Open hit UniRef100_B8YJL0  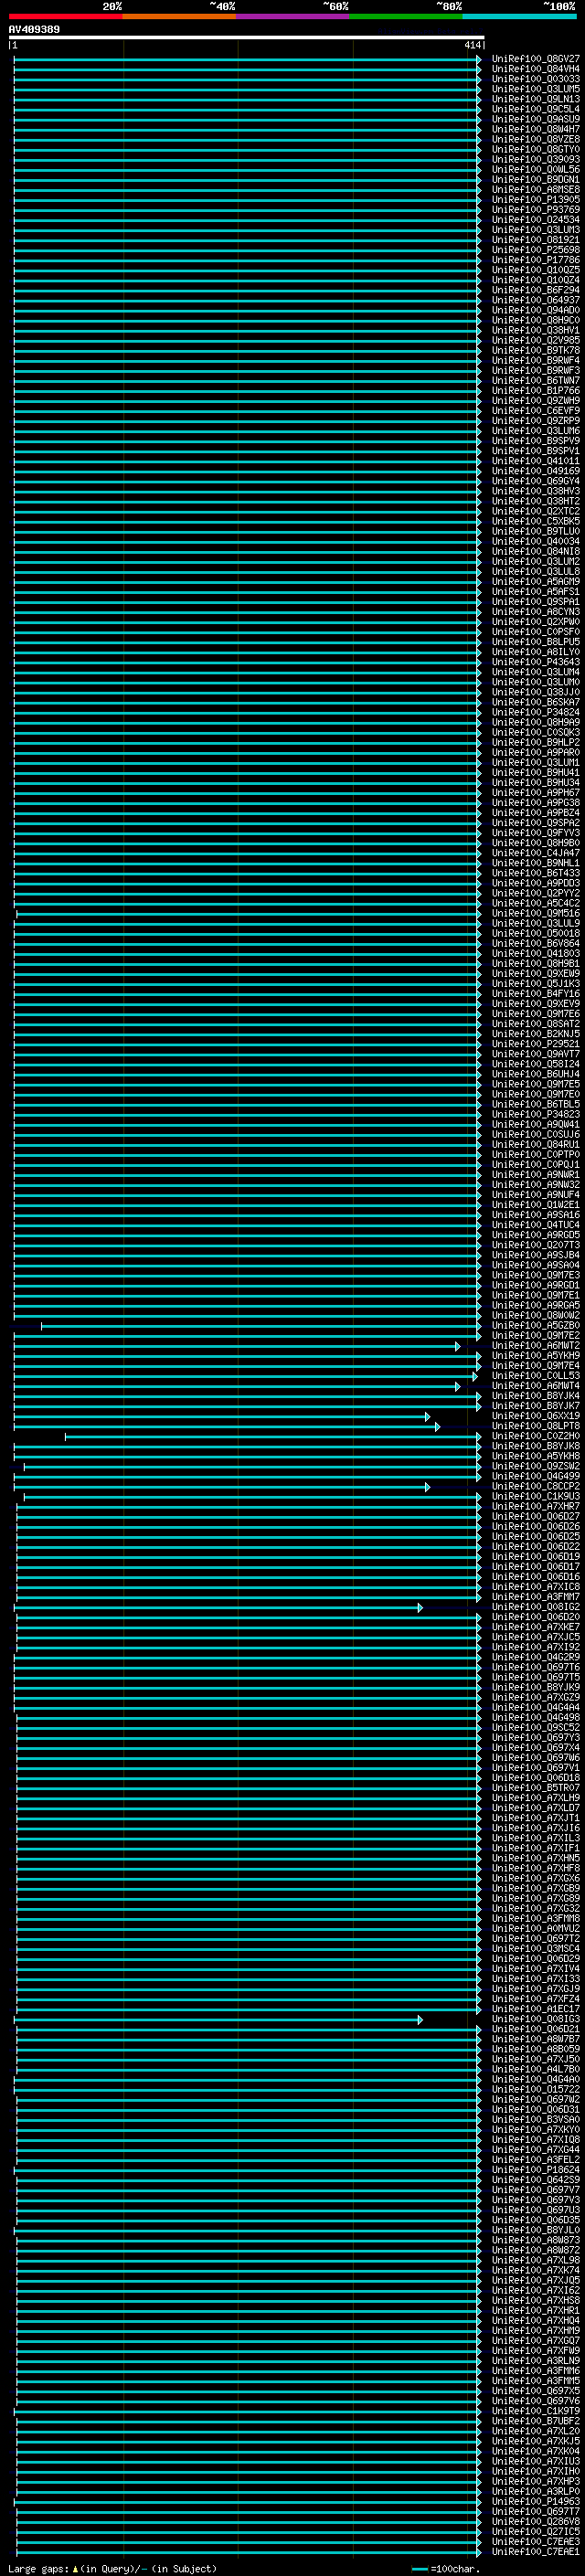(535, 2230)
